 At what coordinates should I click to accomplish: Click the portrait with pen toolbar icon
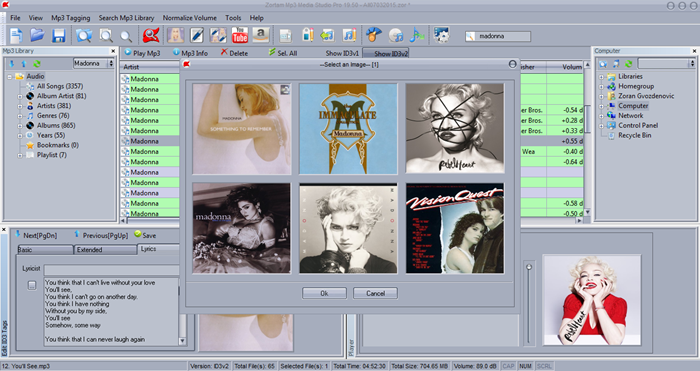tap(218, 35)
